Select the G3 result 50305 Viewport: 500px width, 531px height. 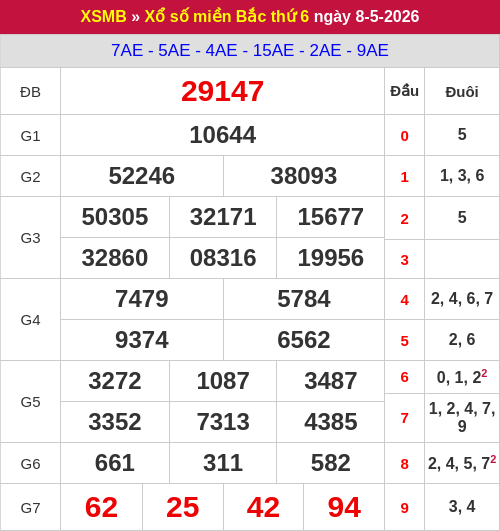(x=115, y=217)
